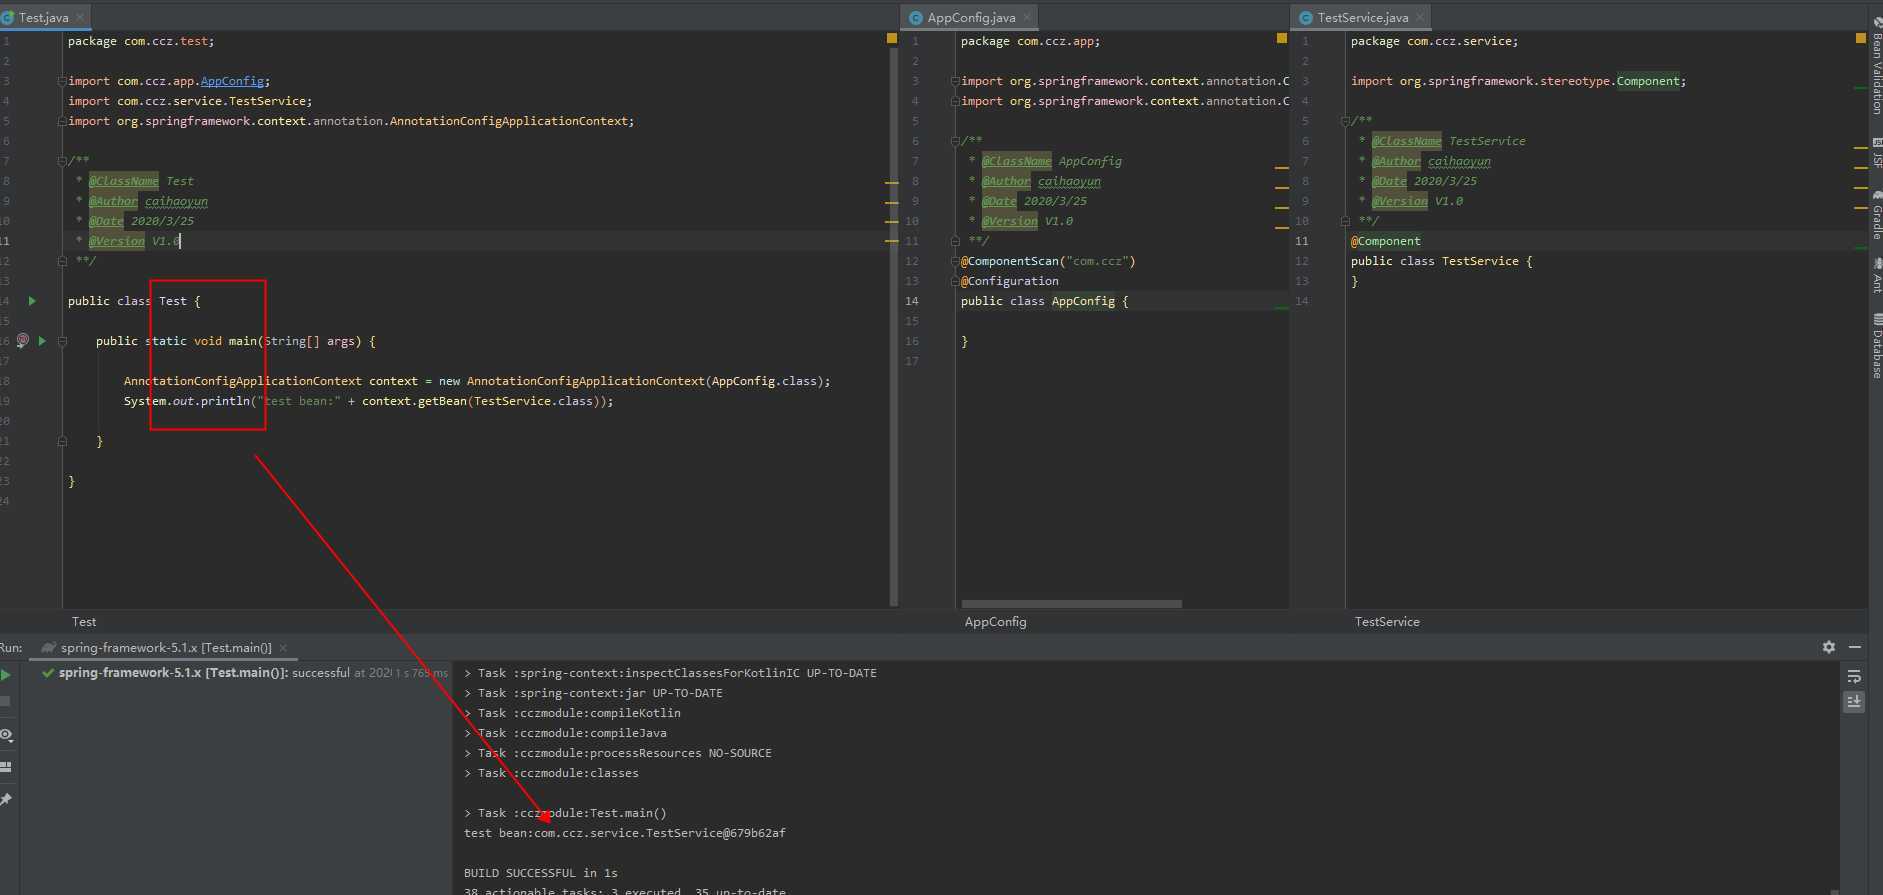Click the AppConfig class name declaration

coord(1083,301)
